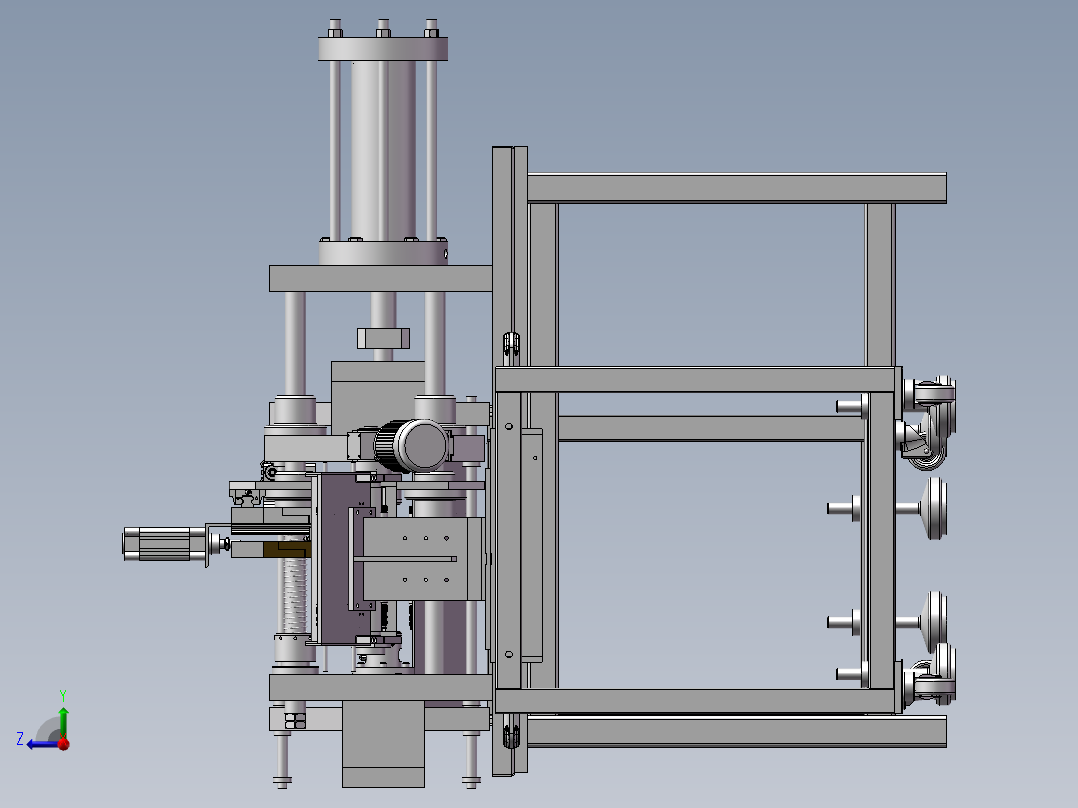This screenshot has height=808, width=1078.
Task: Select the bottommost horizontal frame beam
Action: tap(736, 731)
